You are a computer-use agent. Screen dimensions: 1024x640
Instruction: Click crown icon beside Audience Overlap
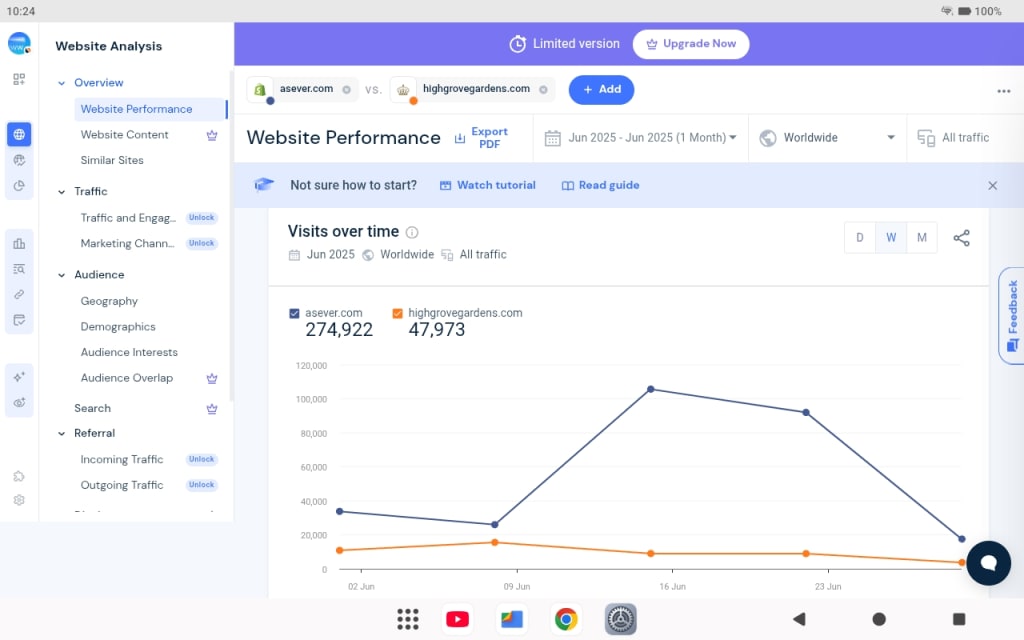(212, 378)
